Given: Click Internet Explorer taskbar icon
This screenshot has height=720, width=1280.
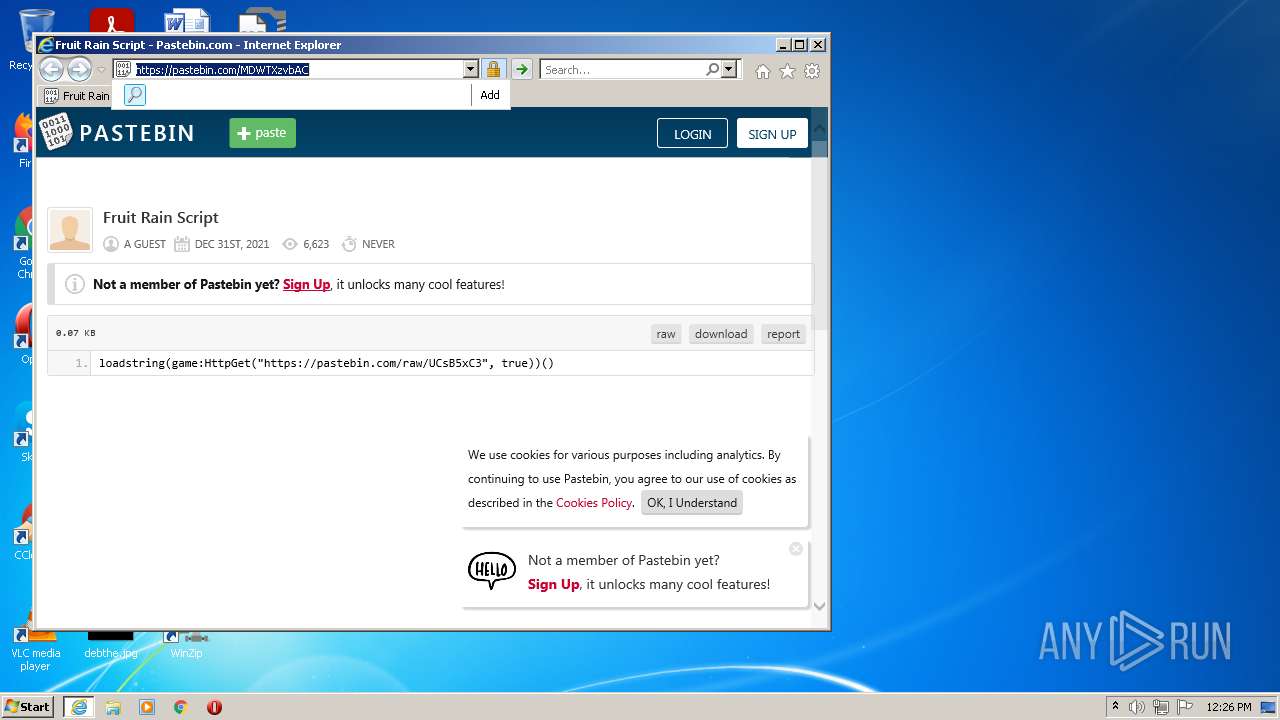Looking at the screenshot, I should tap(78, 707).
